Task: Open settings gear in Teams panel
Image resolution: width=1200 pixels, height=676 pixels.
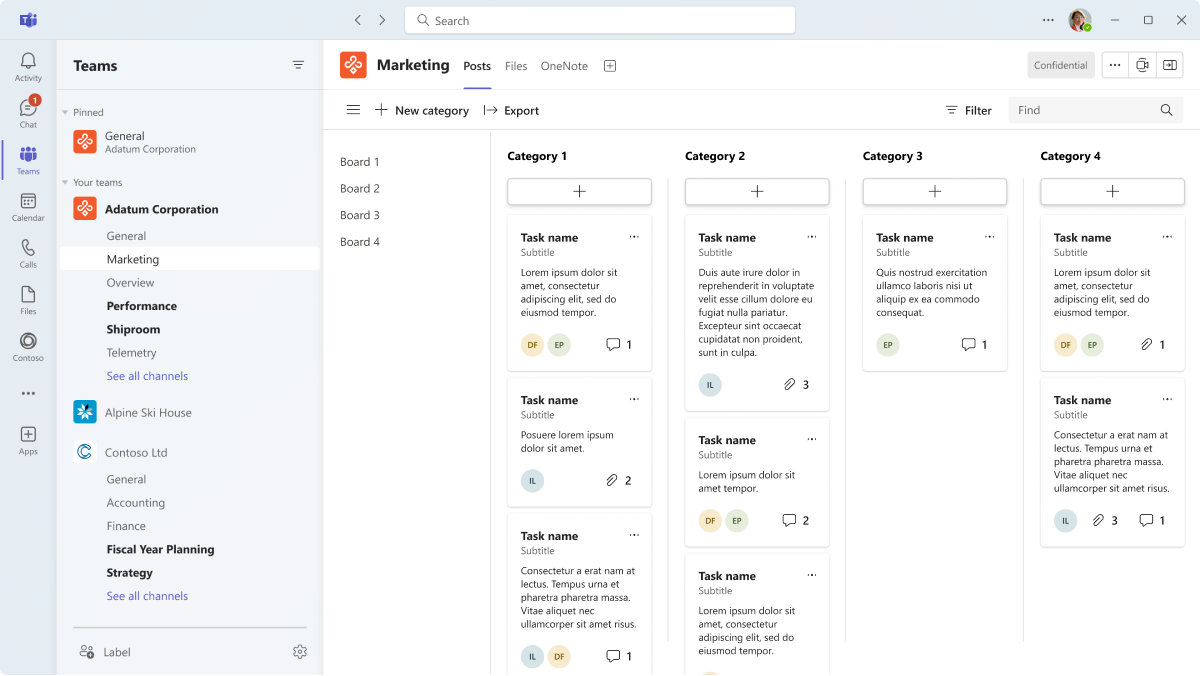Action: [300, 652]
